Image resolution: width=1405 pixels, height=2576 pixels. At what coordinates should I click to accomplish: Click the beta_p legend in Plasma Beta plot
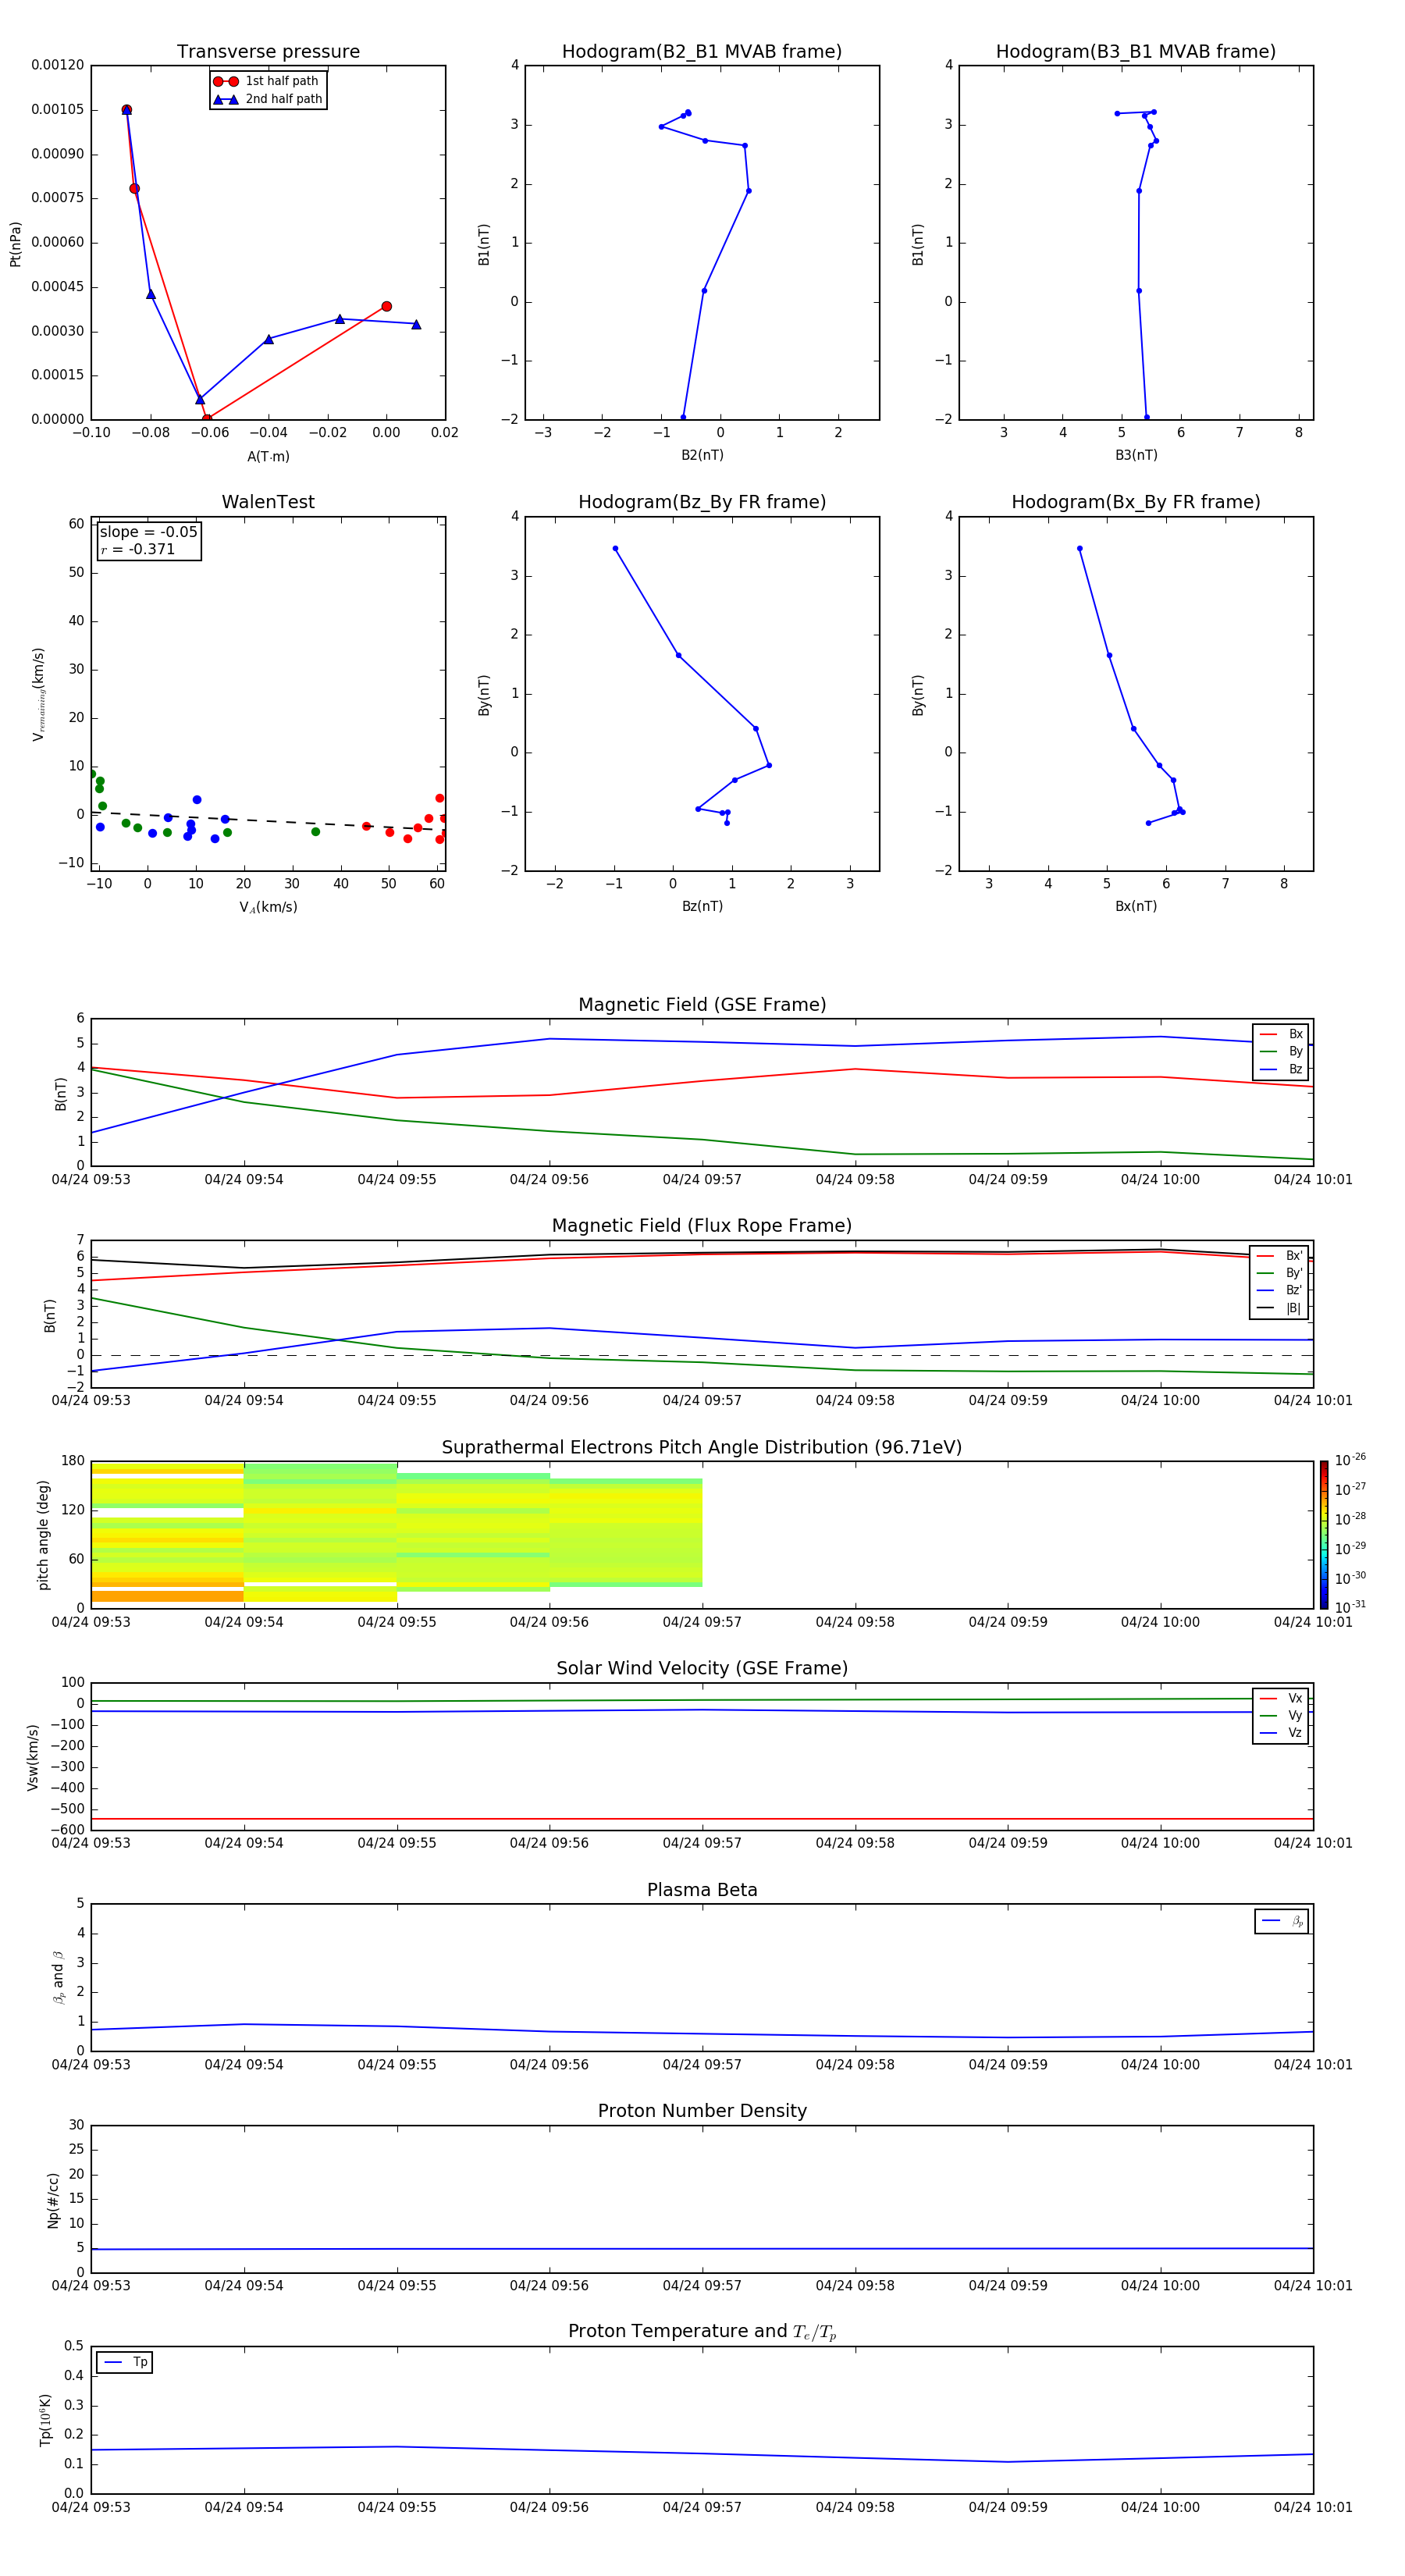pyautogui.click(x=1282, y=1921)
